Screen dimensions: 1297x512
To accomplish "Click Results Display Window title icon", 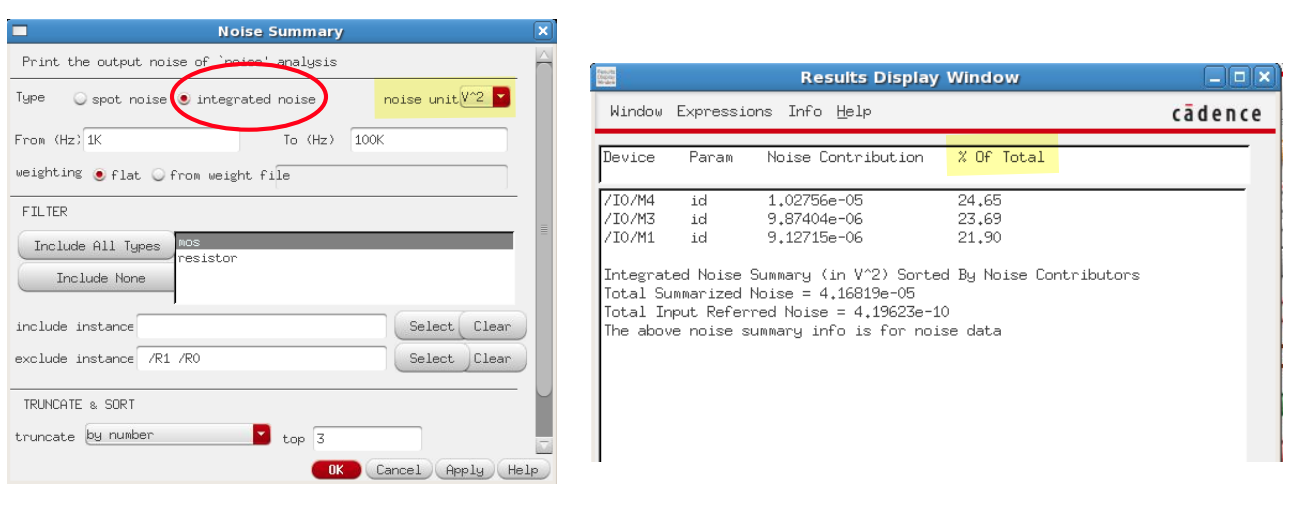I will tap(605, 77).
